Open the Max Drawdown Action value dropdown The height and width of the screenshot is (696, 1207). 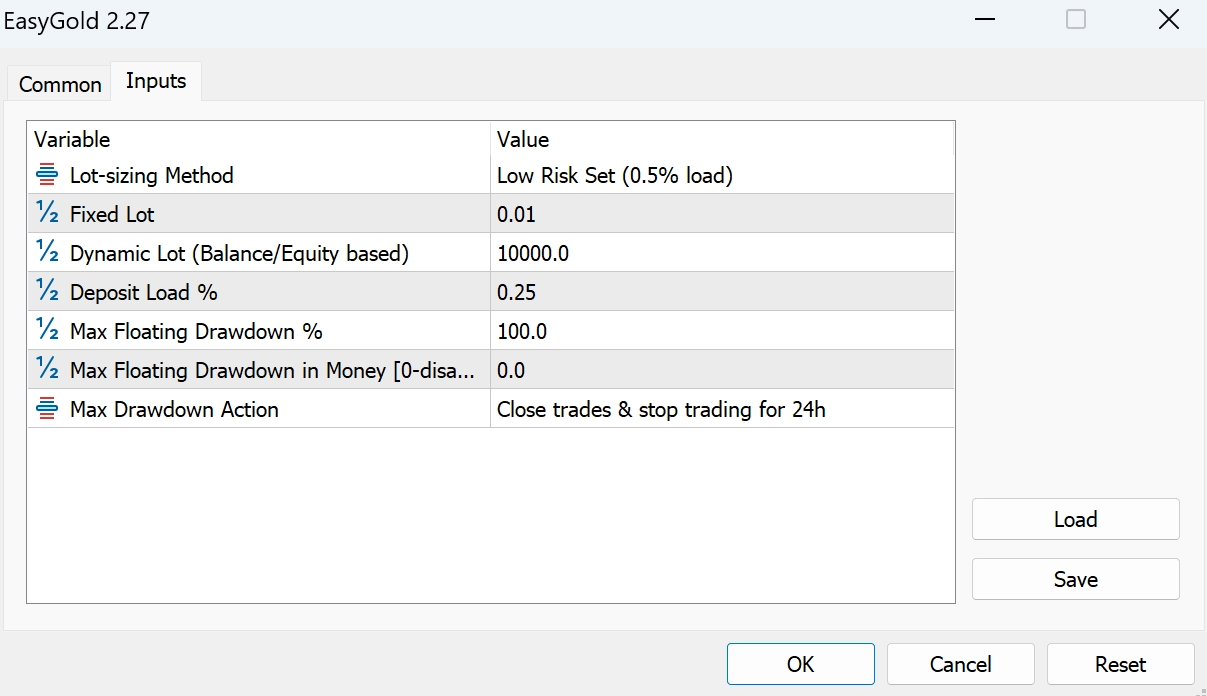720,409
